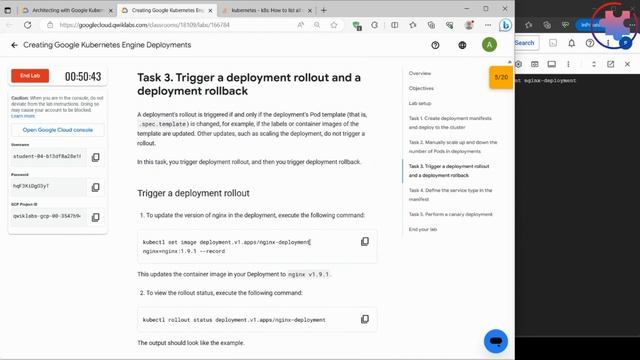Open the Edge profile avatar
The width and height of the screenshot is (640, 360).
(x=469, y=25)
